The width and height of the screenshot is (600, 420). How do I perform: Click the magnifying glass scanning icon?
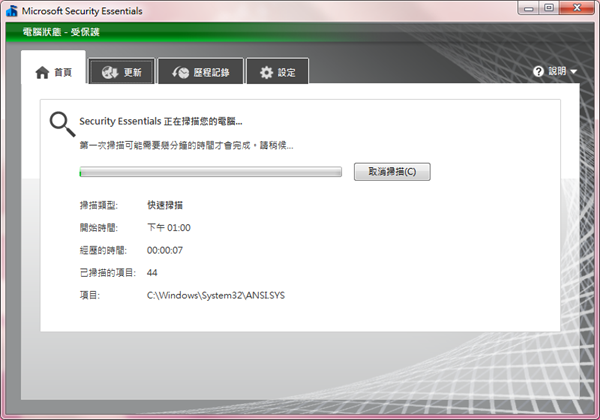[x=62, y=124]
